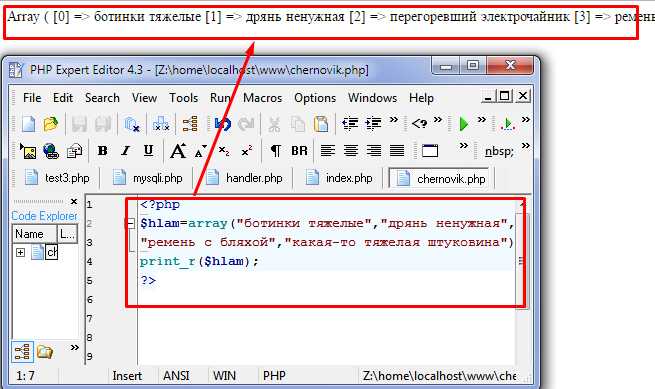Image resolution: width=655 pixels, height=389 pixels.
Task: Click the larger font A icon
Action: [x=178, y=151]
